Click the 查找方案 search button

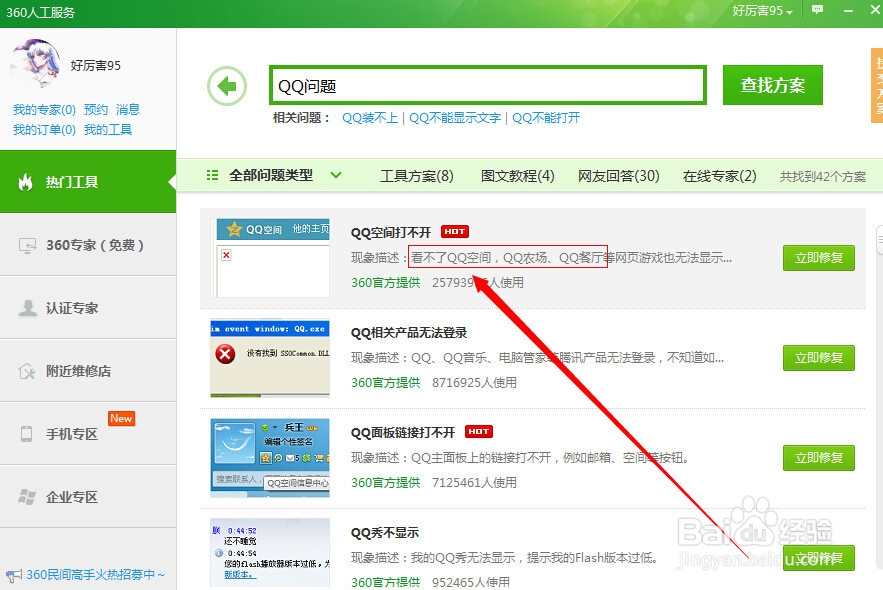(x=774, y=85)
